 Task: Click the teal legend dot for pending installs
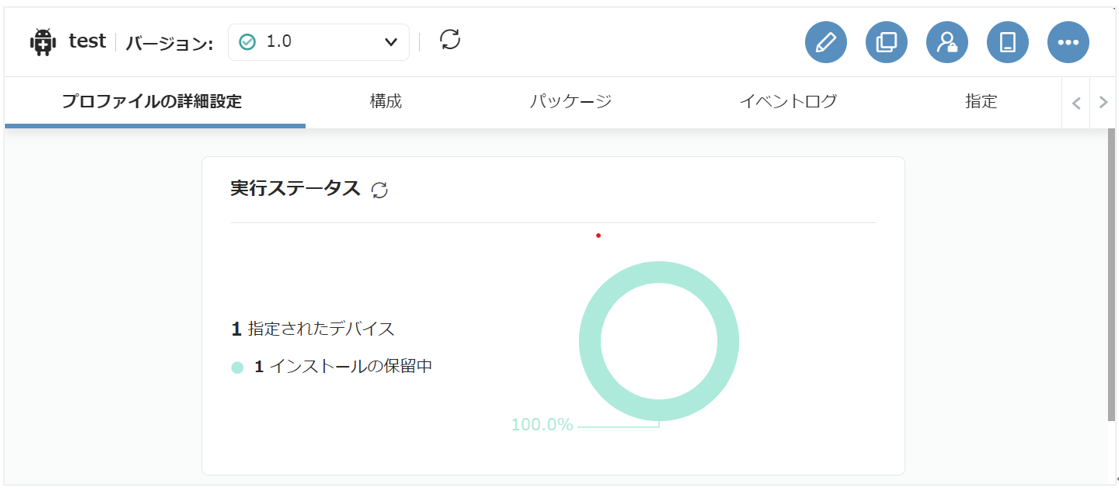[x=238, y=368]
